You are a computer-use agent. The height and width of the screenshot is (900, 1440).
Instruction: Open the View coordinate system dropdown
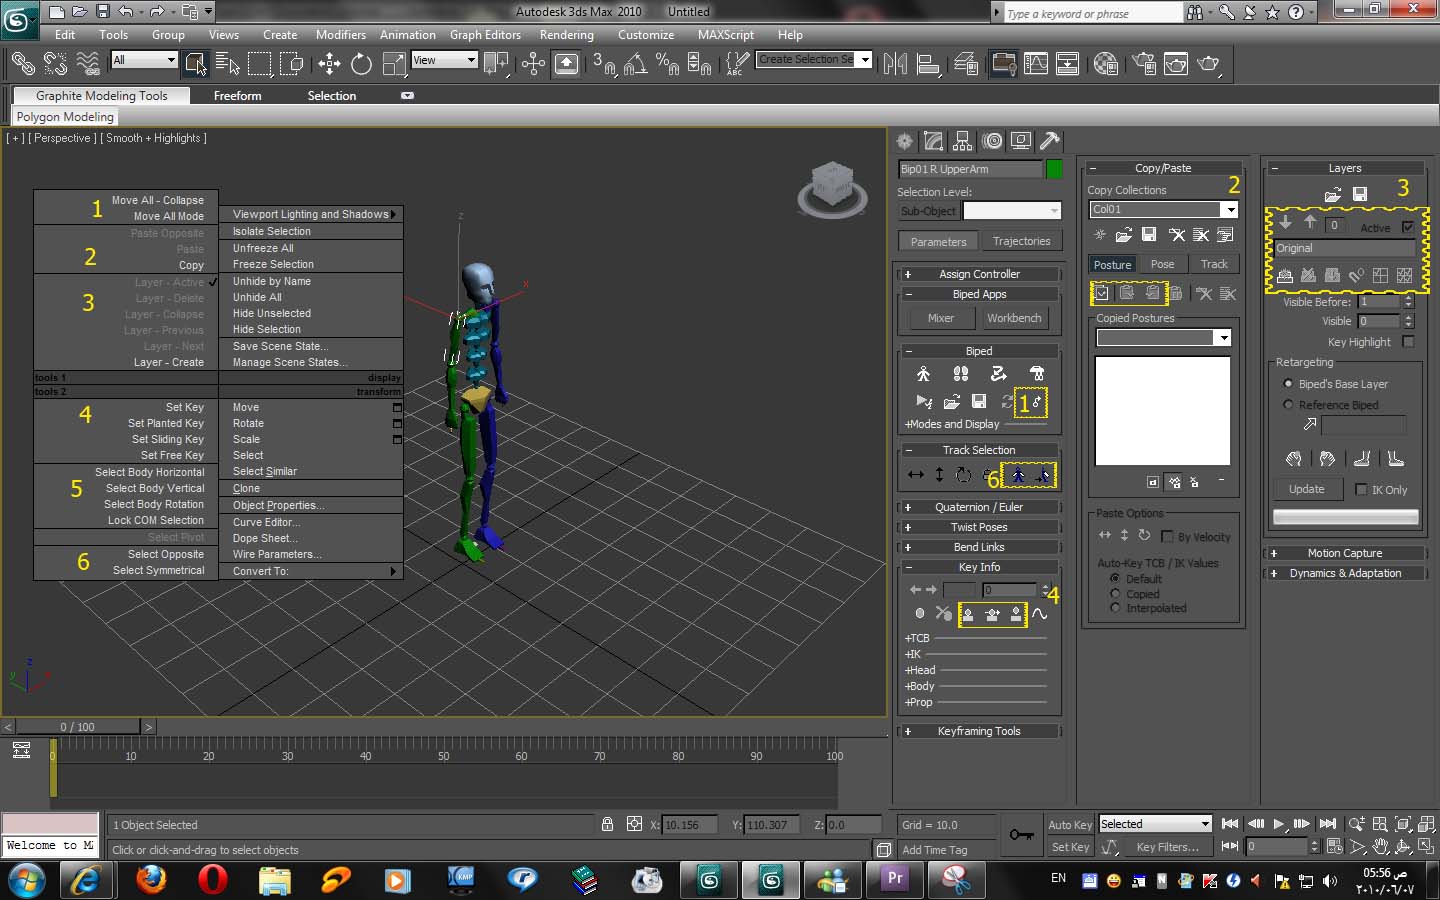pos(444,60)
